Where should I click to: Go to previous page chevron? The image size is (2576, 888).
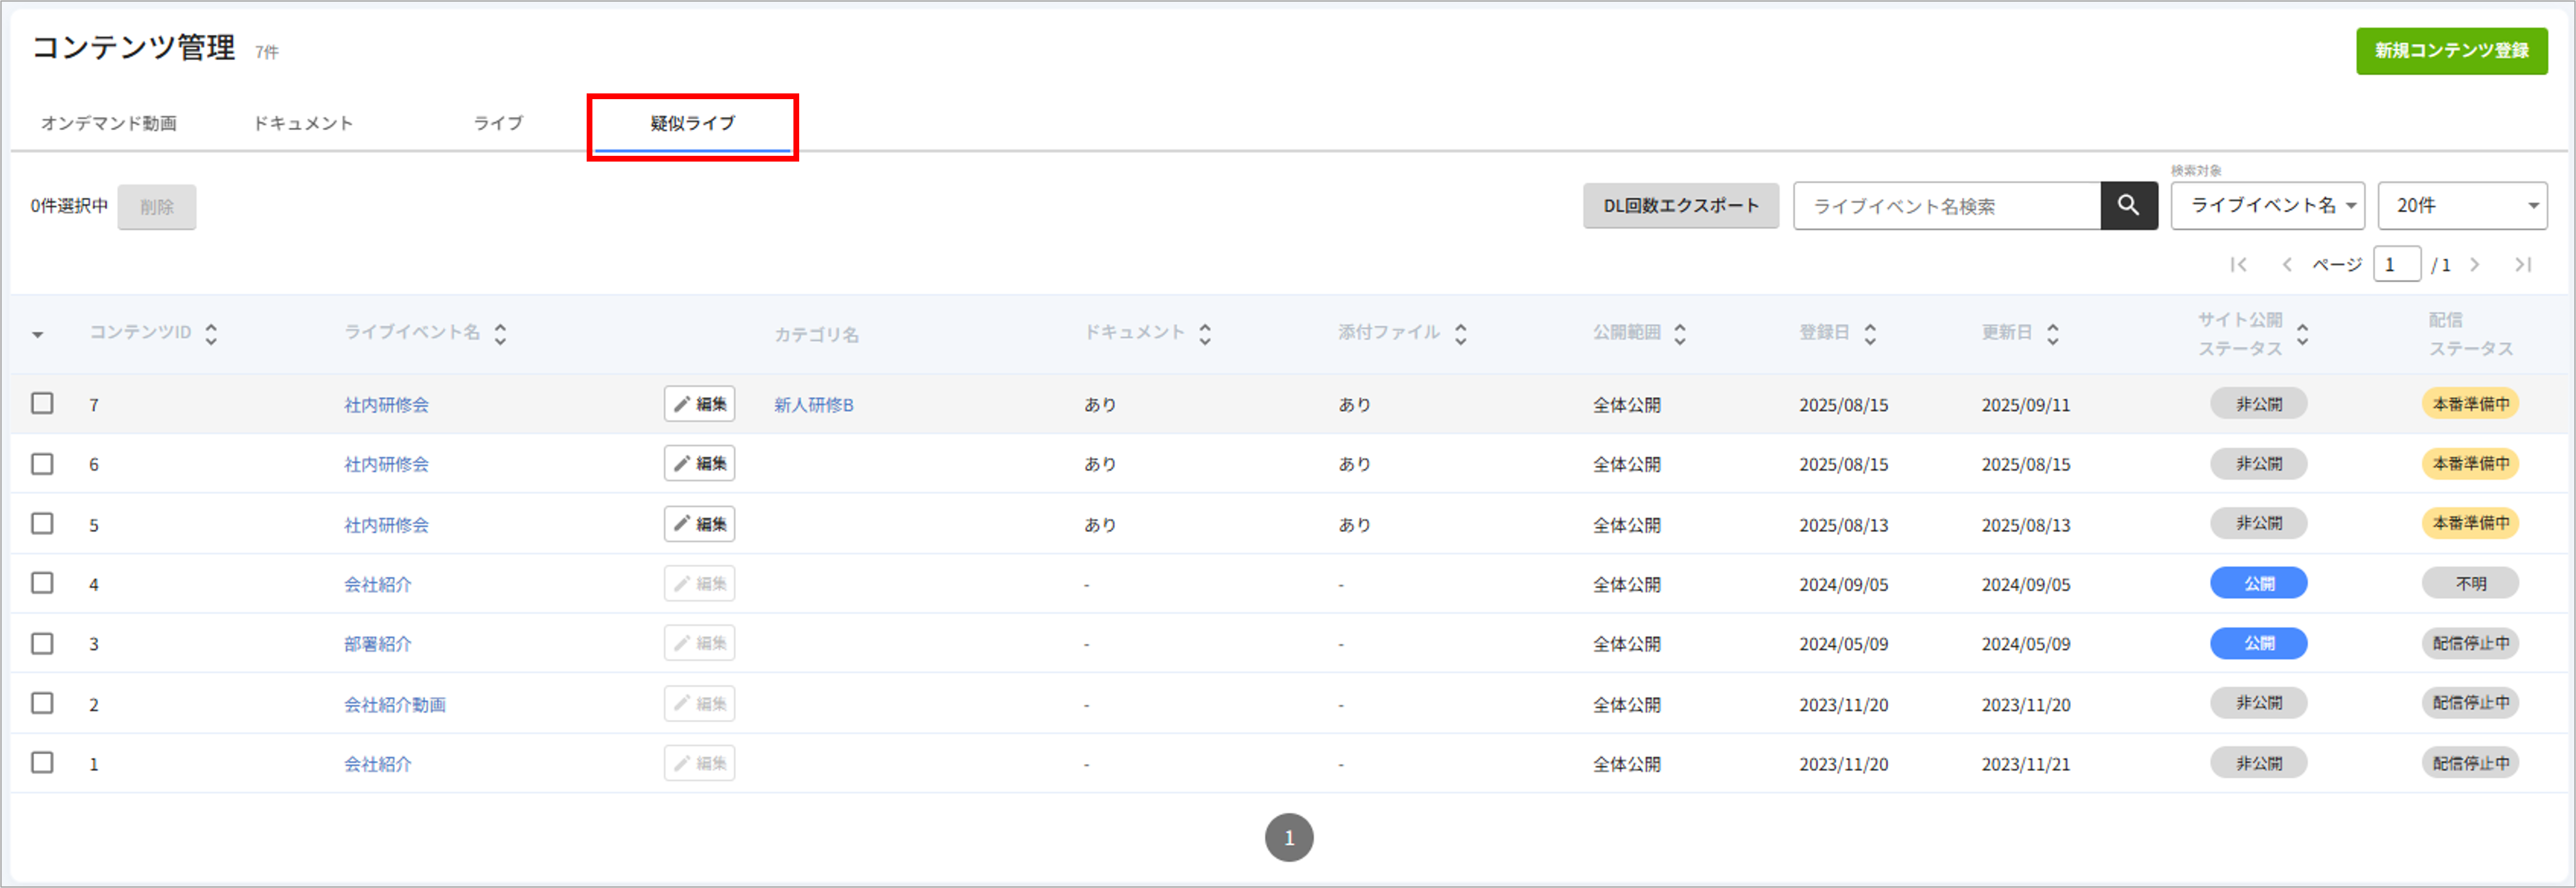(x=2286, y=265)
